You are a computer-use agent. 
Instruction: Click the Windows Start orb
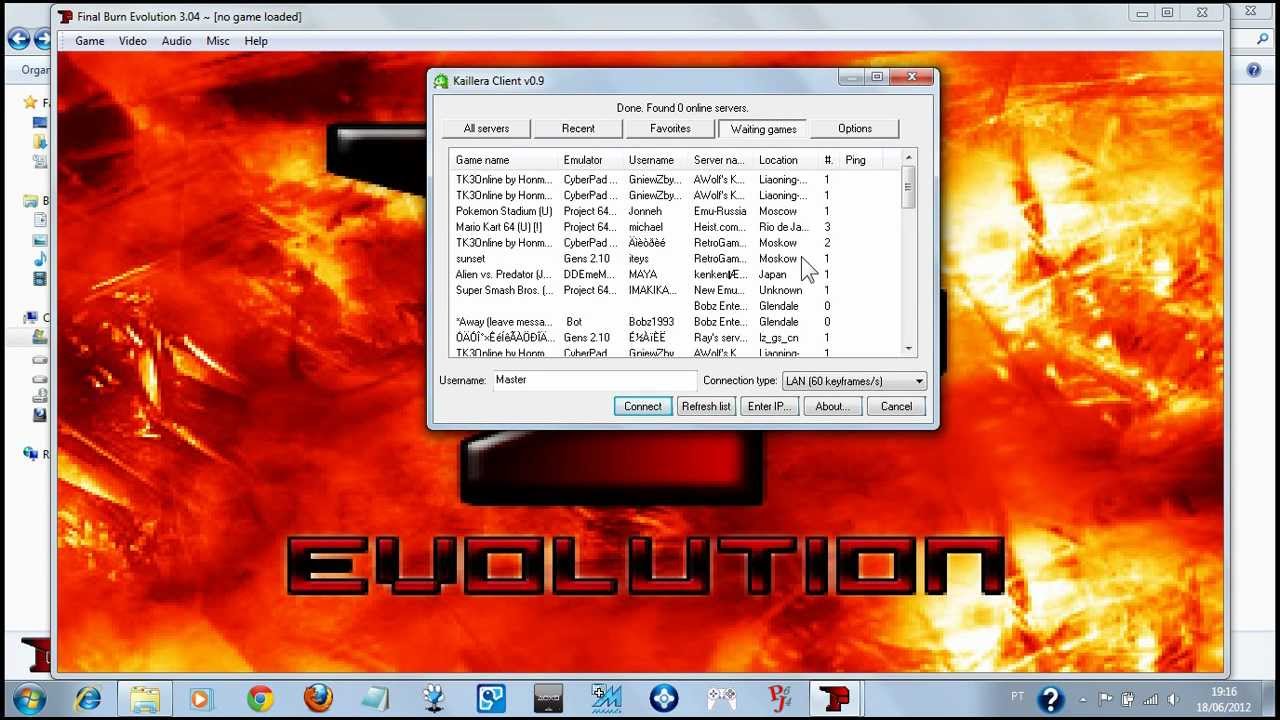(29, 698)
